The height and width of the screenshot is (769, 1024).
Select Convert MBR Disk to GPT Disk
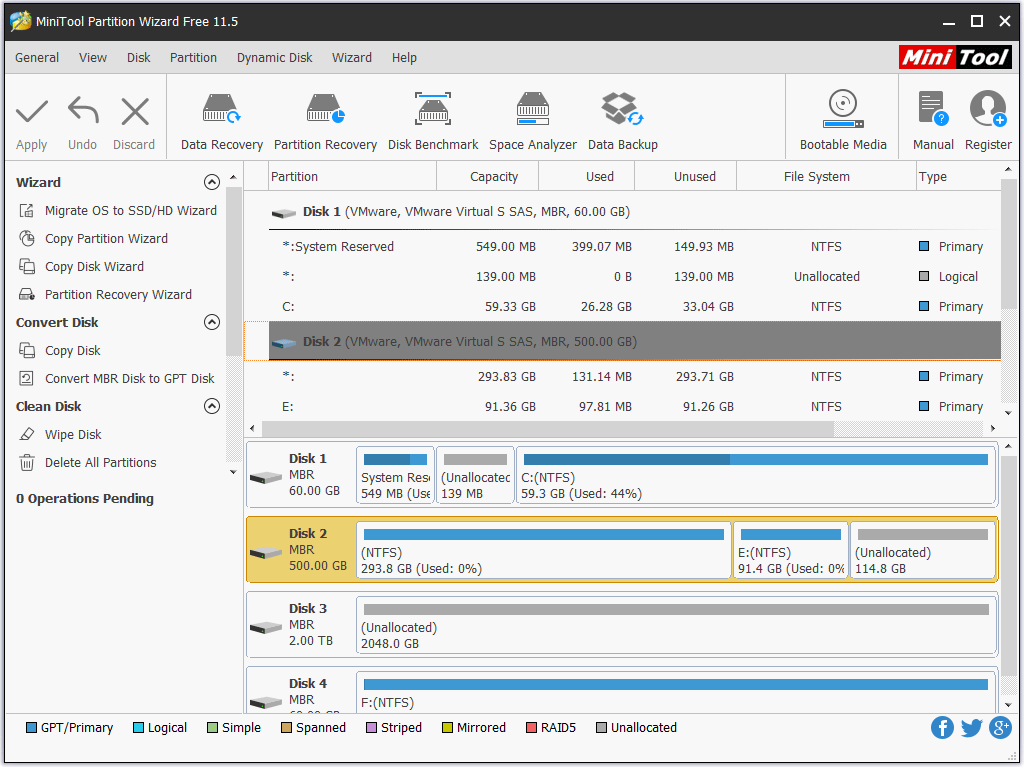129,379
